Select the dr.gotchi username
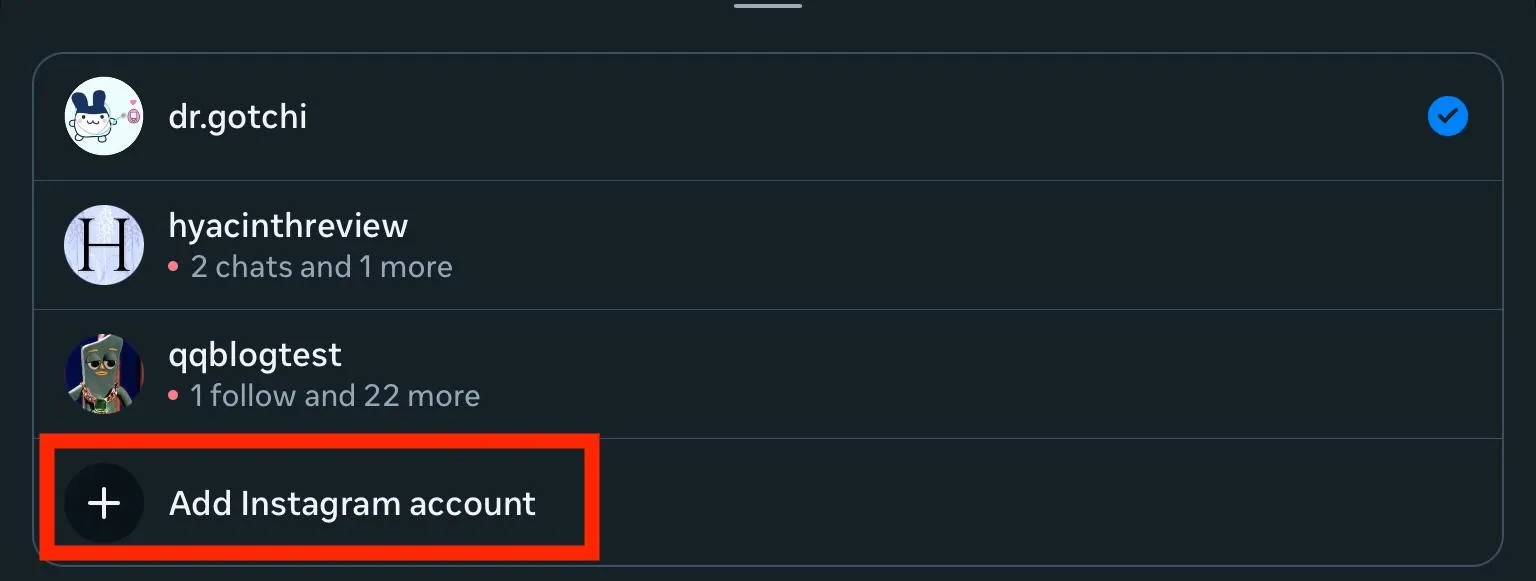The width and height of the screenshot is (1536, 581). (238, 117)
